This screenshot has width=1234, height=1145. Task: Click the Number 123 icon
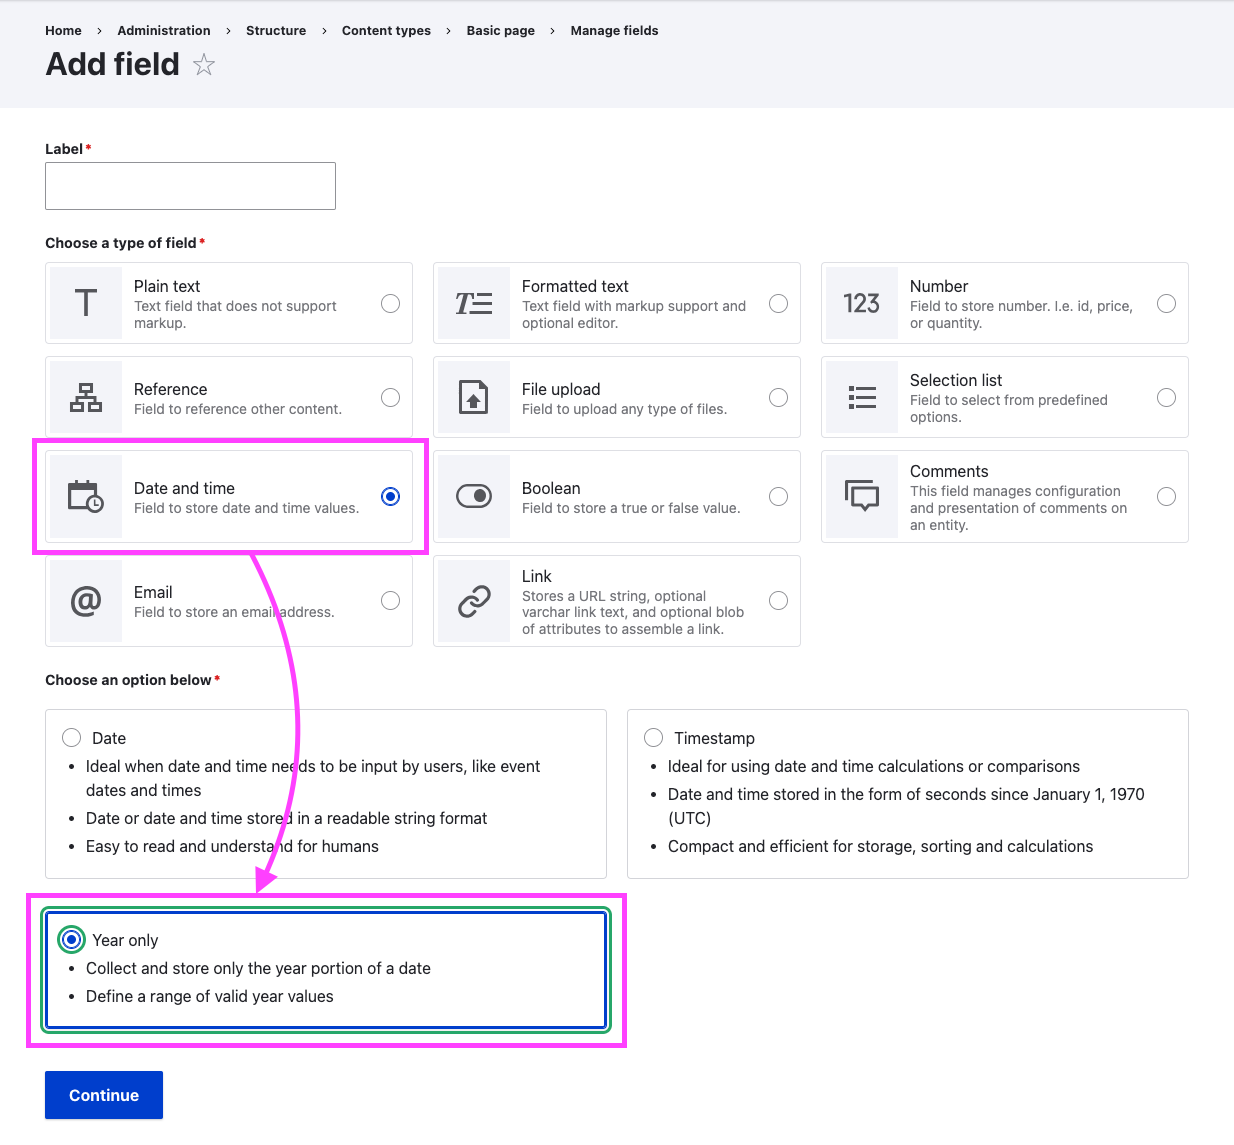(861, 303)
